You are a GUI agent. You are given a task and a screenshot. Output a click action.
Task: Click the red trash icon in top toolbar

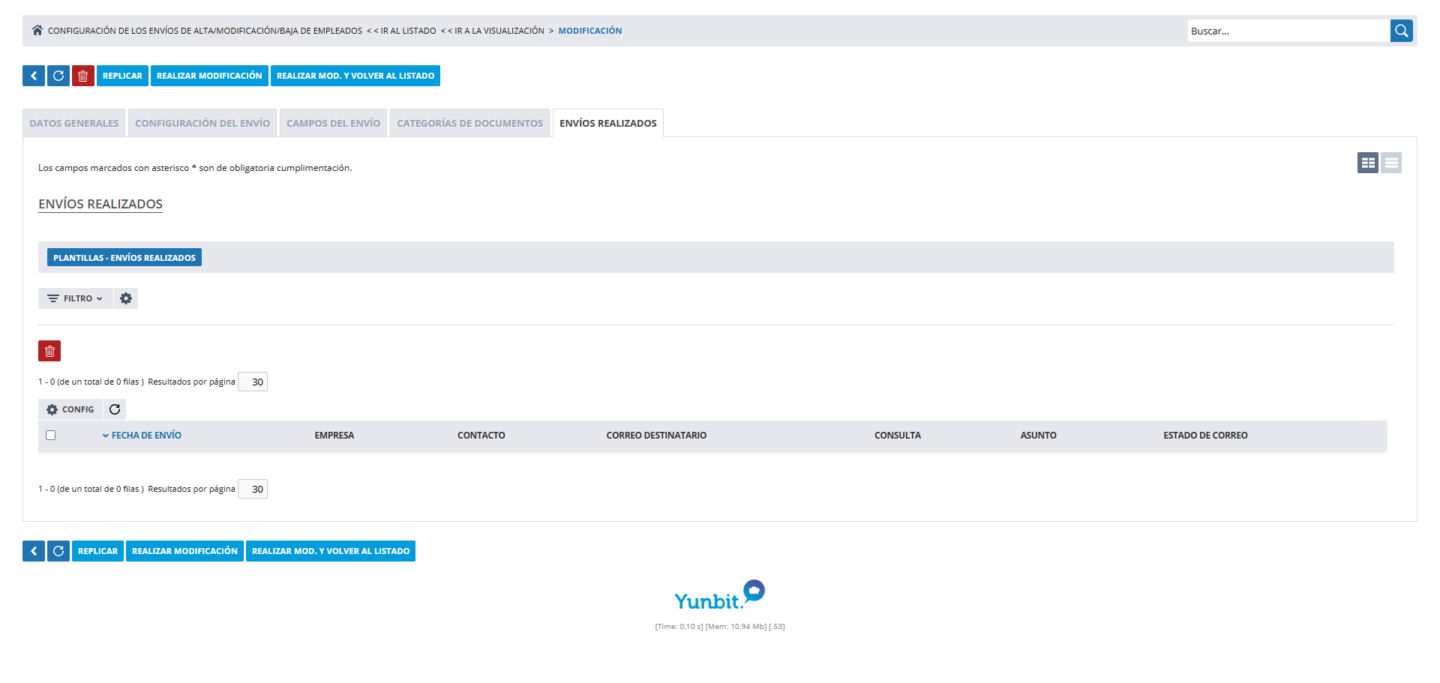[x=83, y=76]
